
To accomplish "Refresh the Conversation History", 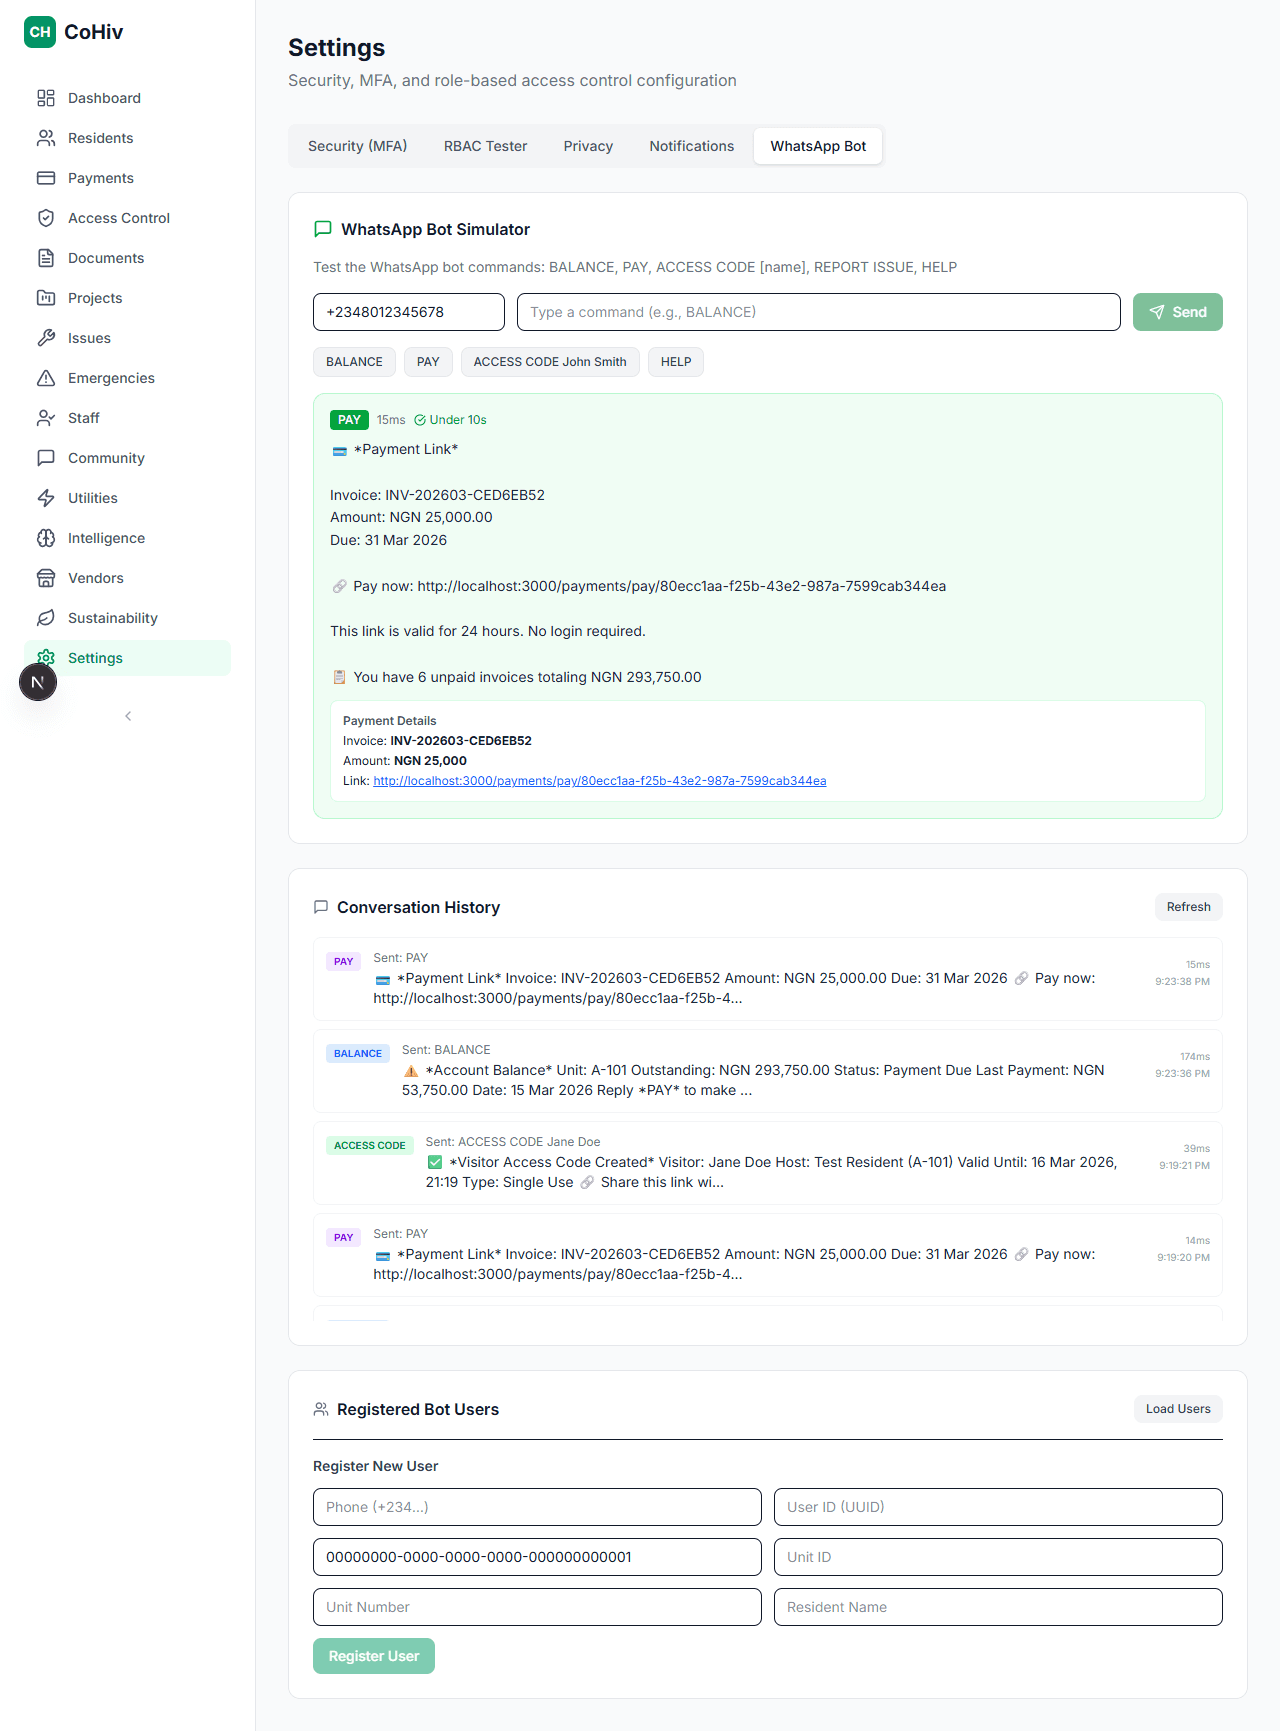I will [x=1188, y=907].
